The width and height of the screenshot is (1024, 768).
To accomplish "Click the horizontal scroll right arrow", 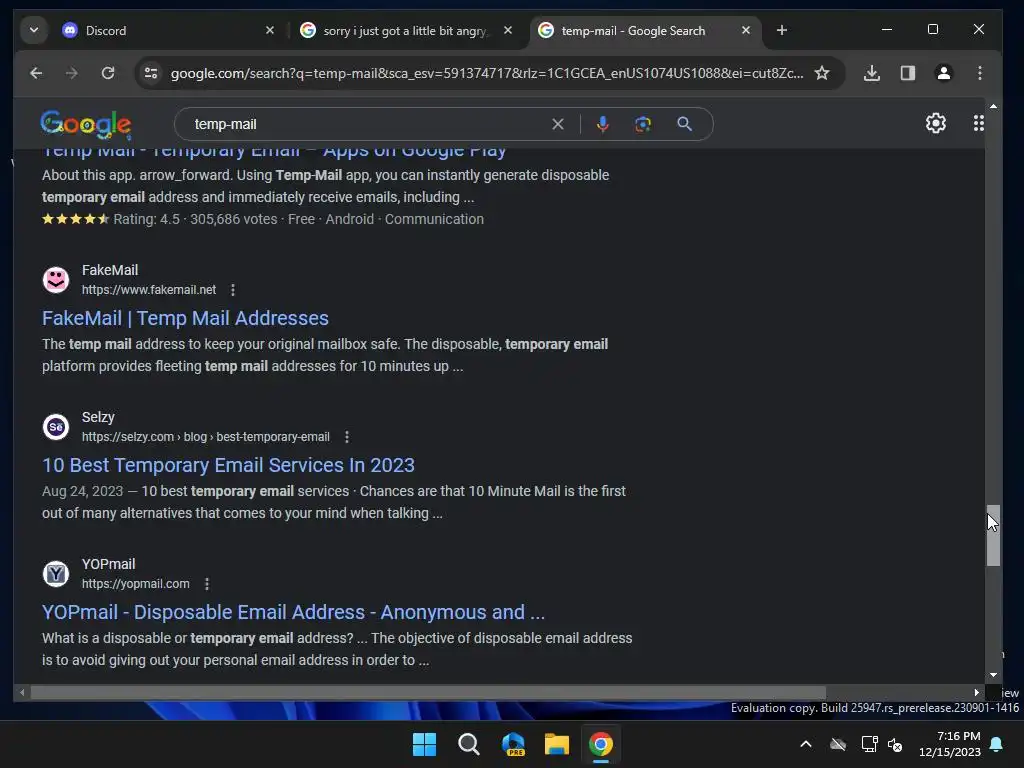I will tap(976, 692).
